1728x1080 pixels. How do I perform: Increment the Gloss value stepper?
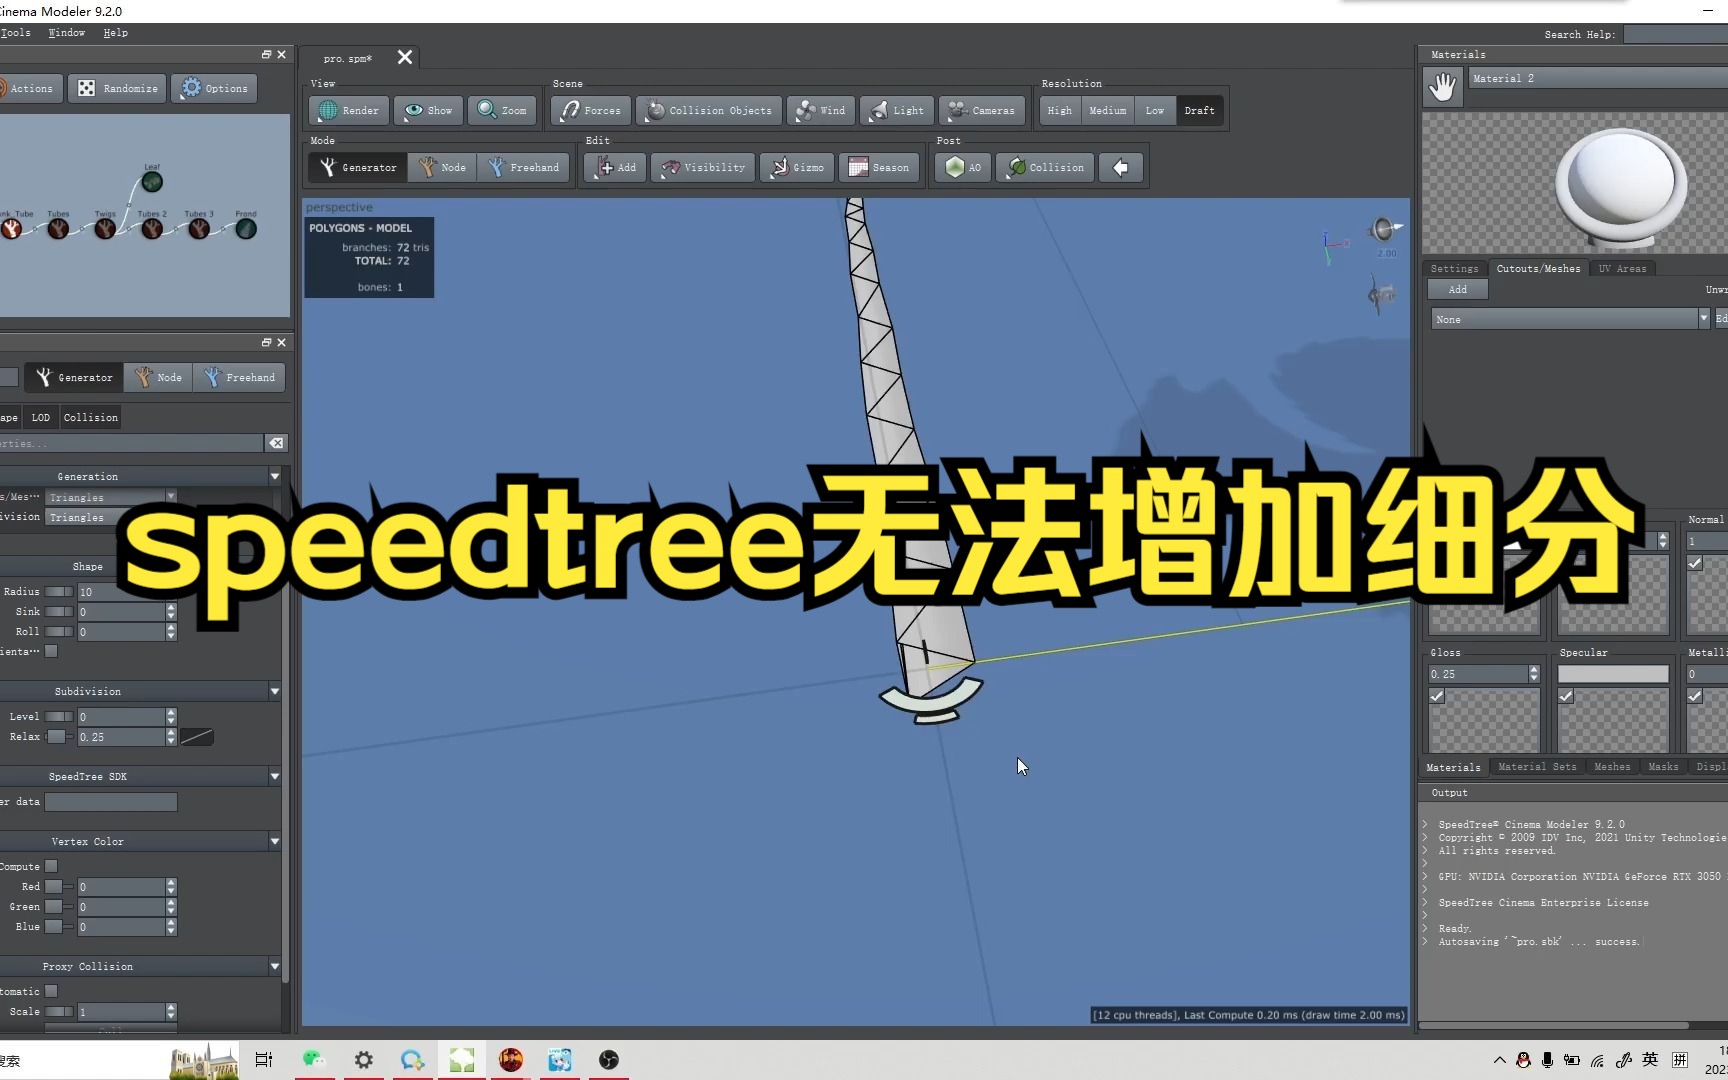tap(1534, 670)
